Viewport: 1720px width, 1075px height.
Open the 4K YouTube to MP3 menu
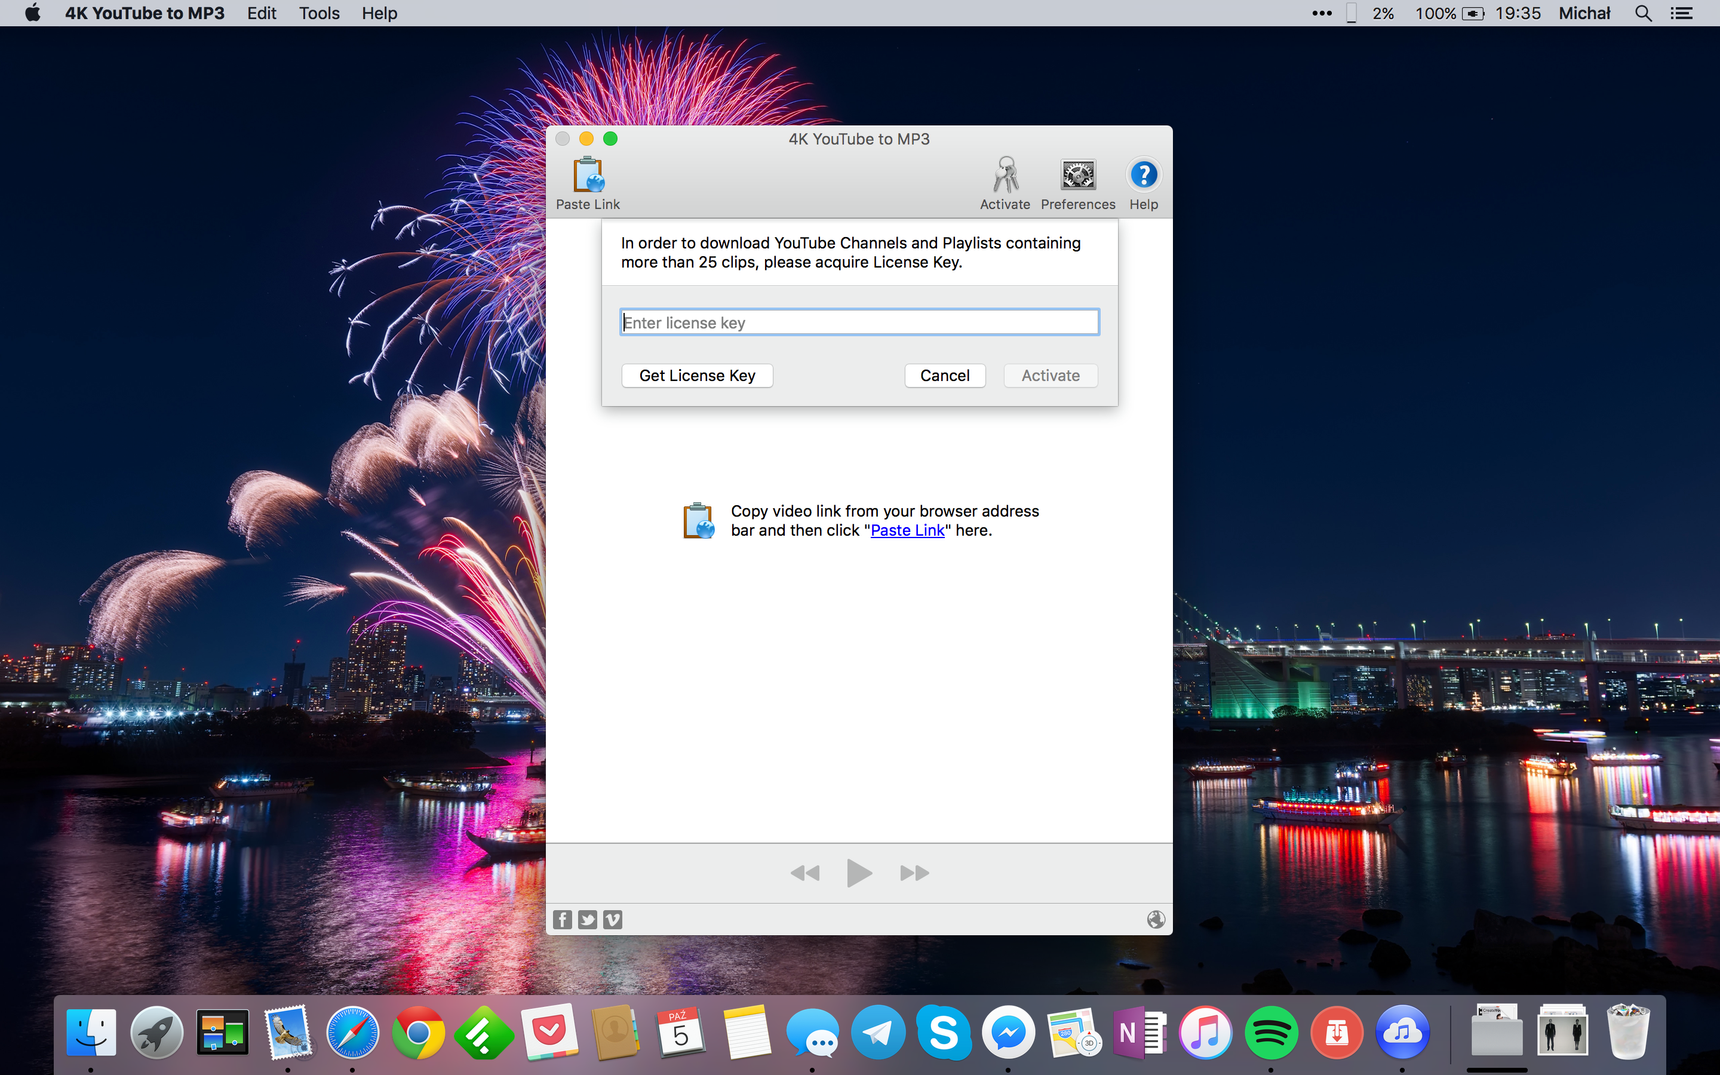(x=145, y=13)
